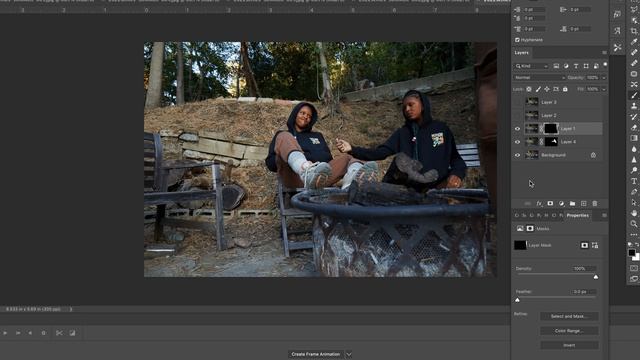Viewport: 640px width, 360px height.
Task: Filter layers by shape layer type
Action: [586, 66]
